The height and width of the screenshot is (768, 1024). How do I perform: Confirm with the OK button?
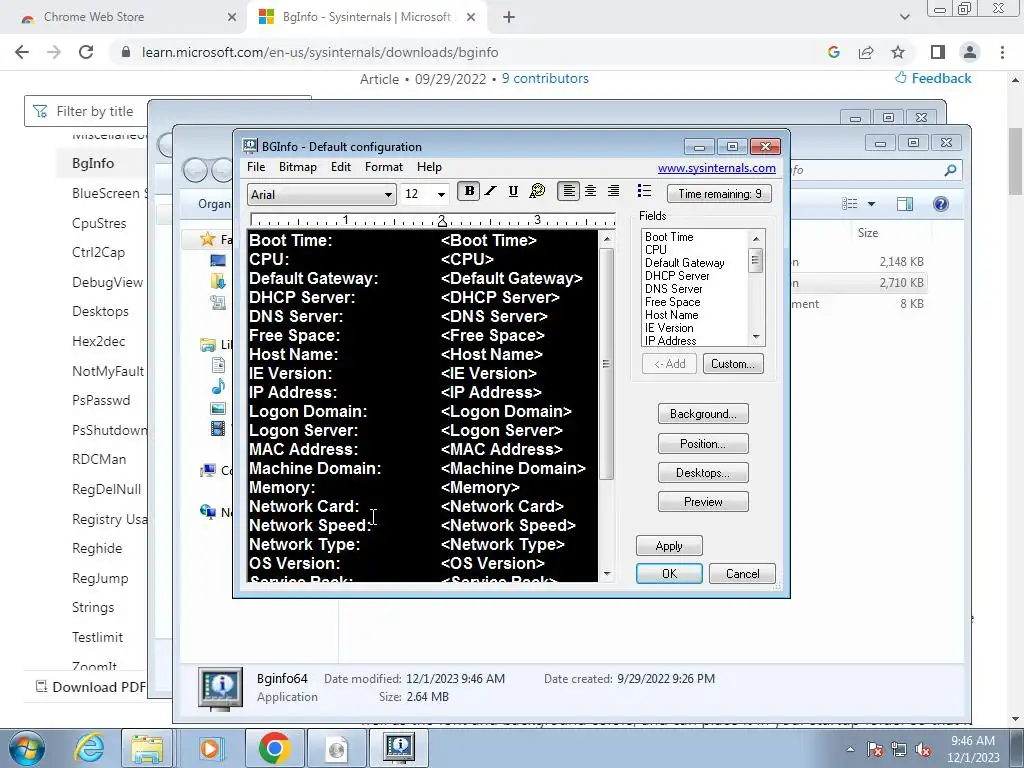coord(669,574)
